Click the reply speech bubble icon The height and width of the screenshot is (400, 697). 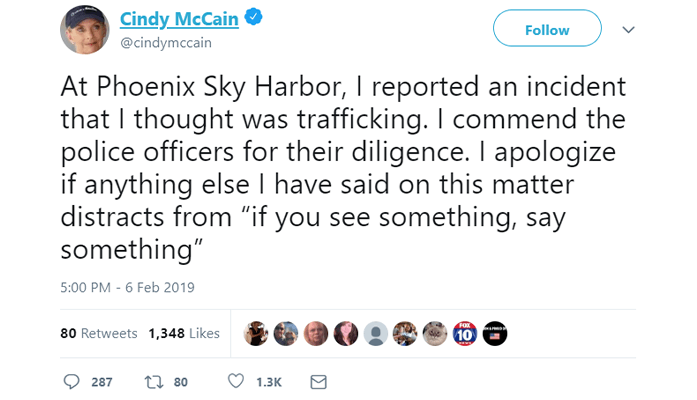(x=71, y=382)
